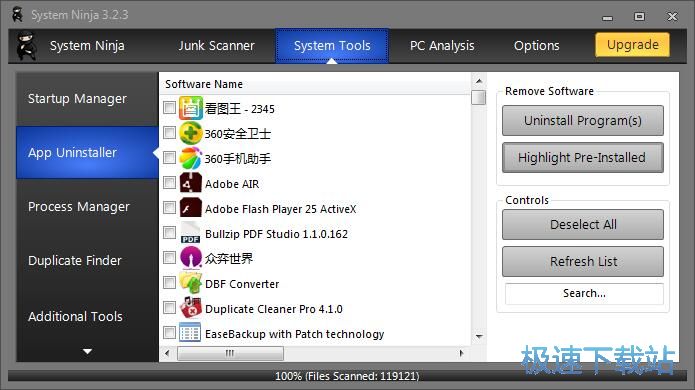This screenshot has height=390, width=695.
Task: Enable the DBF Converter checkbox
Action: [x=169, y=282]
